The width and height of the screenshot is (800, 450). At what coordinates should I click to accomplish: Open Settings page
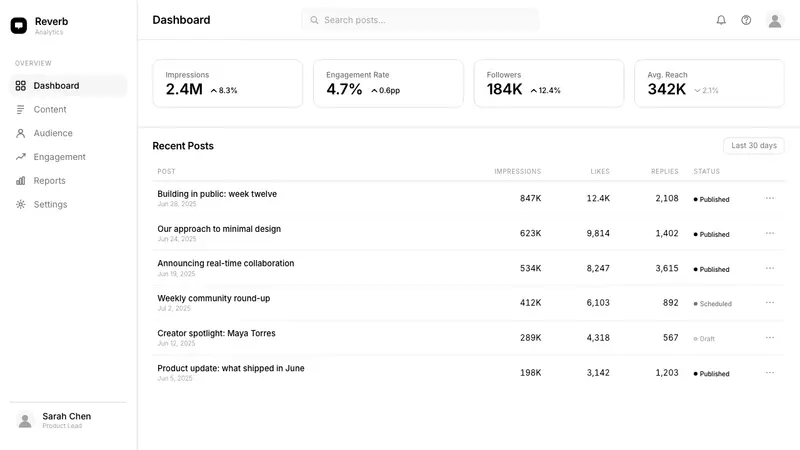point(68,204)
